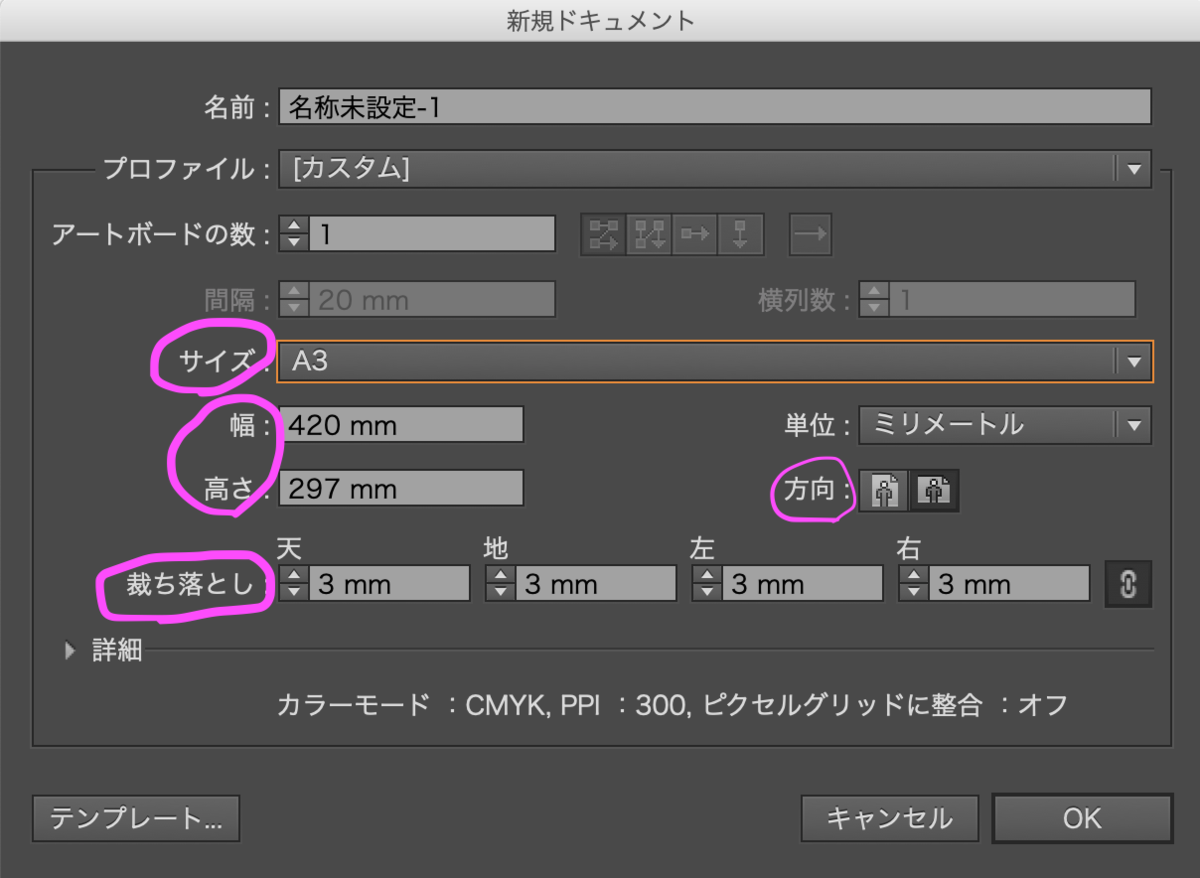Click the 名前 field containing 名称未設定-1
1200x878 pixels.
[x=715, y=107]
